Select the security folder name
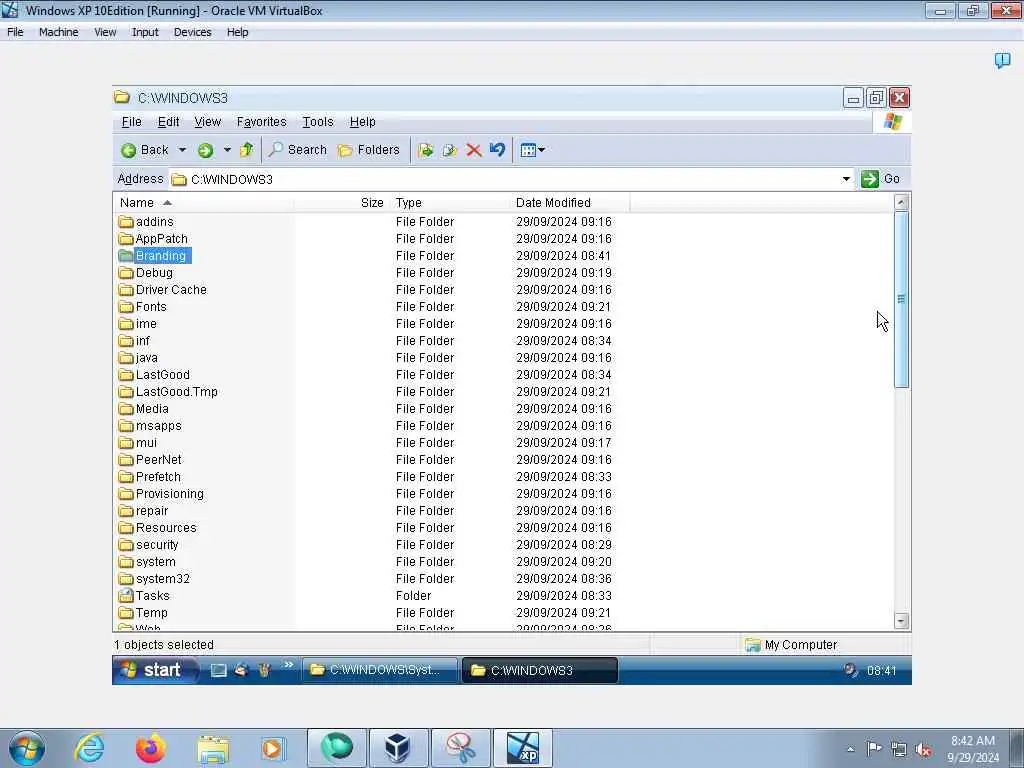 157,545
